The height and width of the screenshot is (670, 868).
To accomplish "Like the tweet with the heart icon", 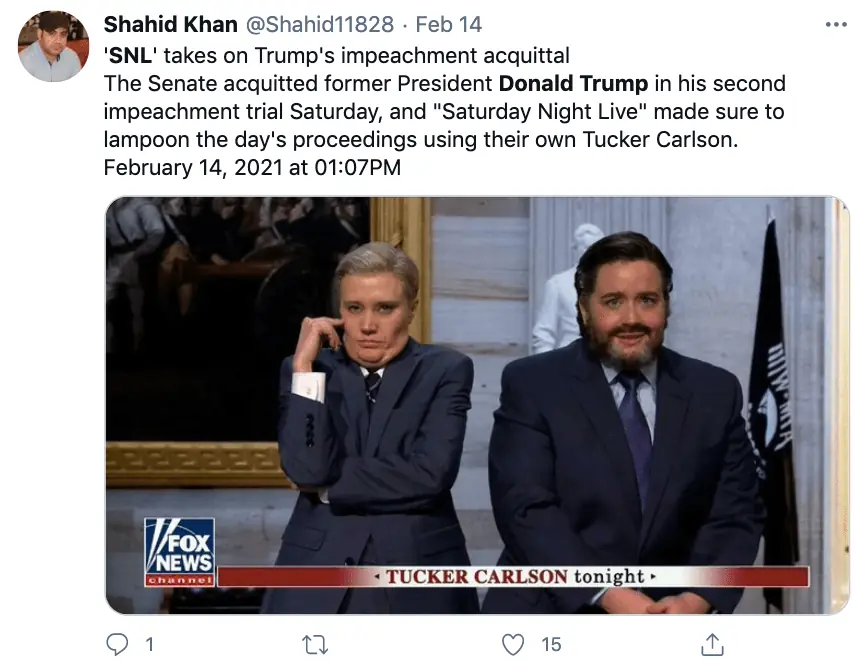I will click(515, 644).
